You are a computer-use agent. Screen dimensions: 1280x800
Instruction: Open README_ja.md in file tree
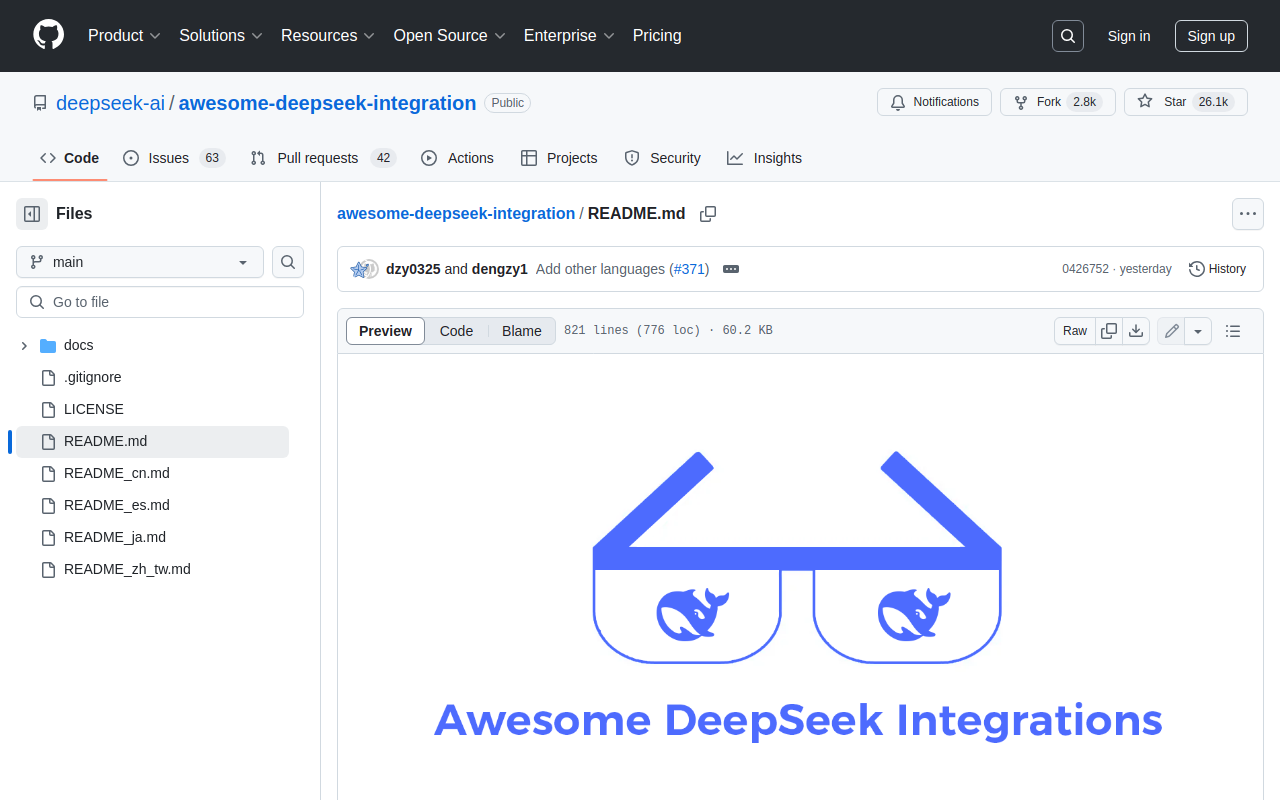click(152, 537)
